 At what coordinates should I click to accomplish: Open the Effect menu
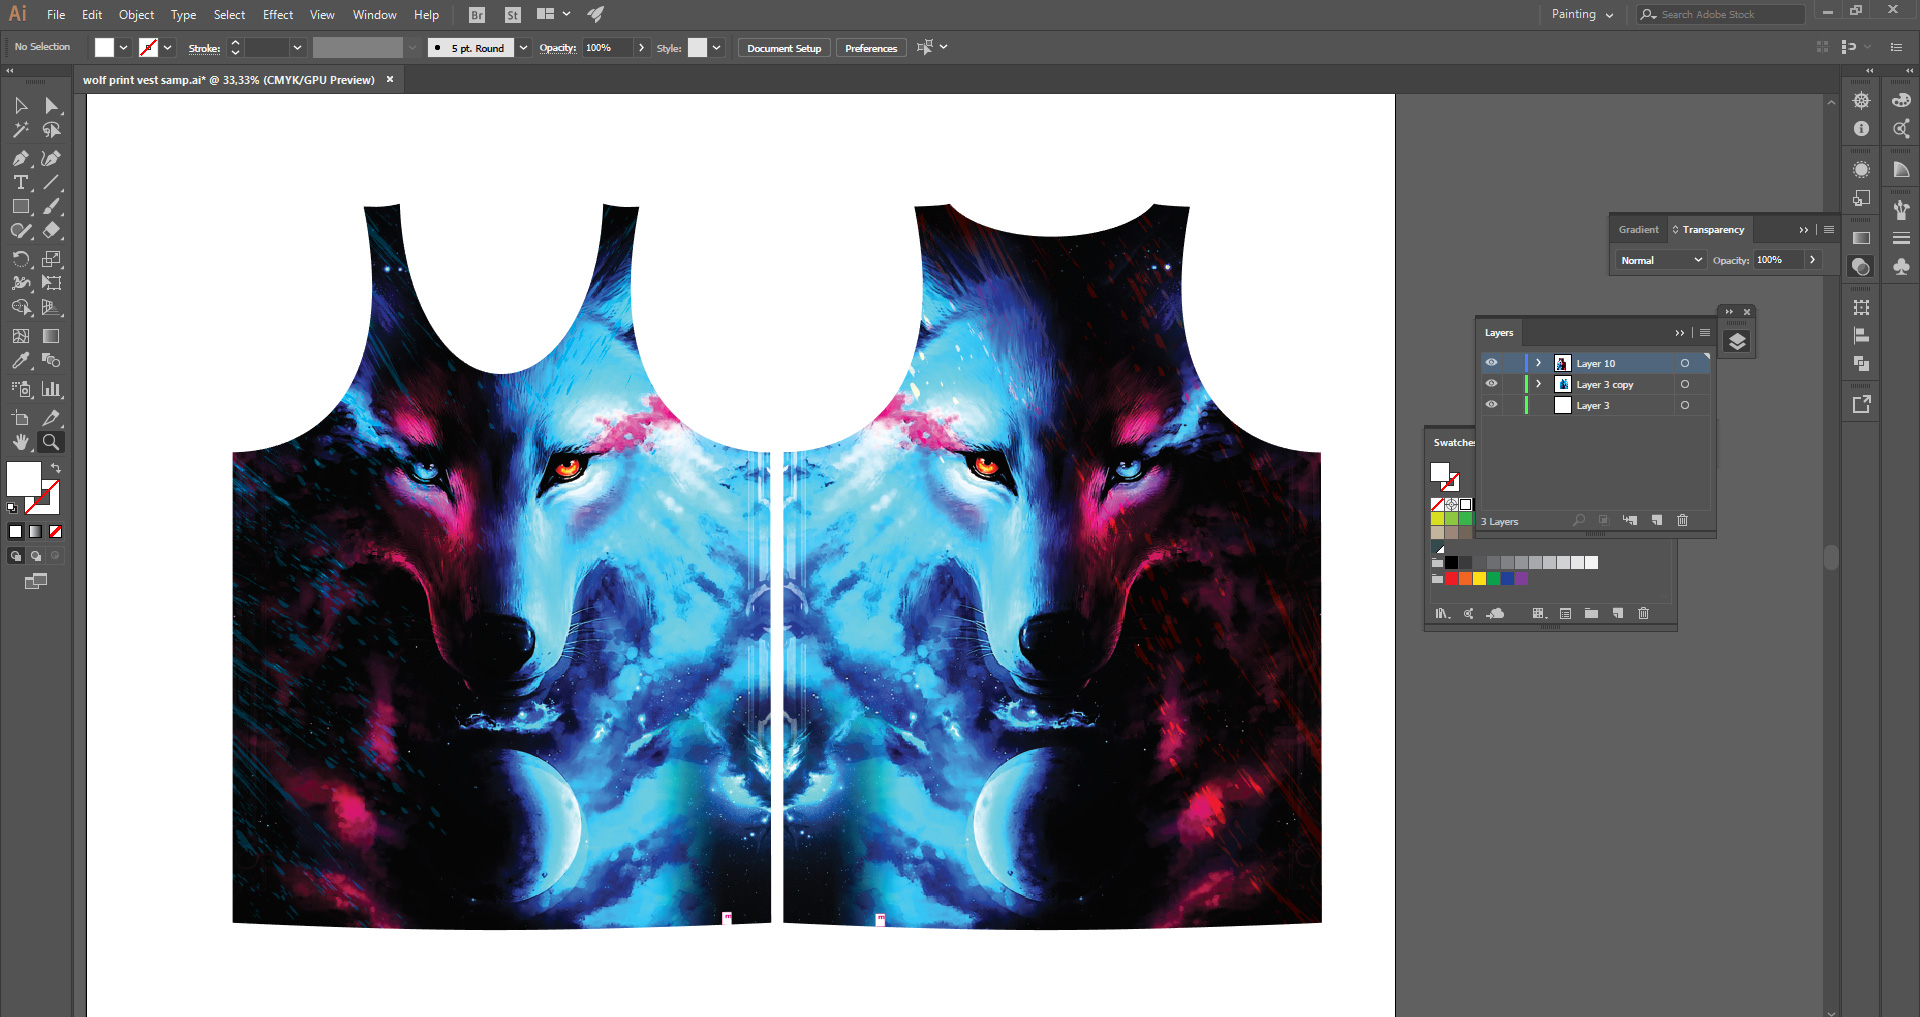[x=278, y=15]
